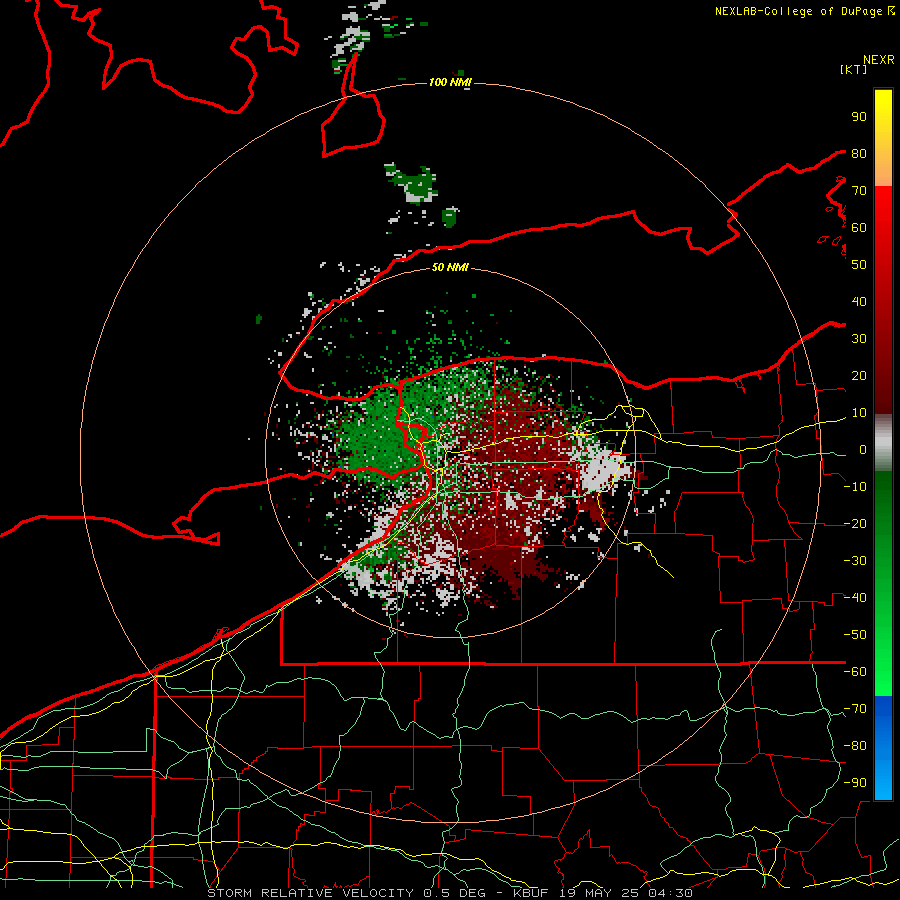Click the -60 value on the velocity scale
This screenshot has width=900, height=900.
pyautogui.click(x=855, y=672)
